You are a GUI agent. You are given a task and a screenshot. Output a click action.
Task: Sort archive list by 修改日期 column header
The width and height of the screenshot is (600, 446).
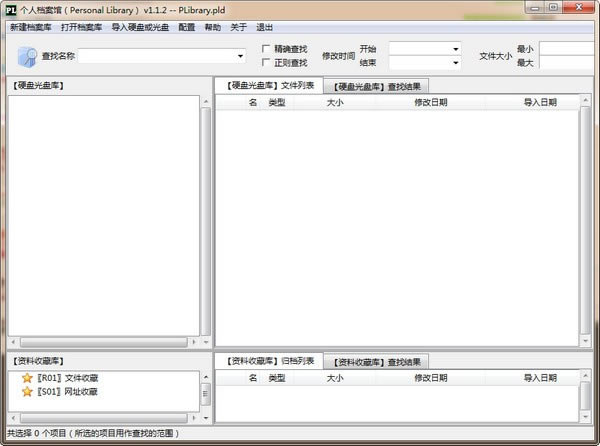pos(430,378)
